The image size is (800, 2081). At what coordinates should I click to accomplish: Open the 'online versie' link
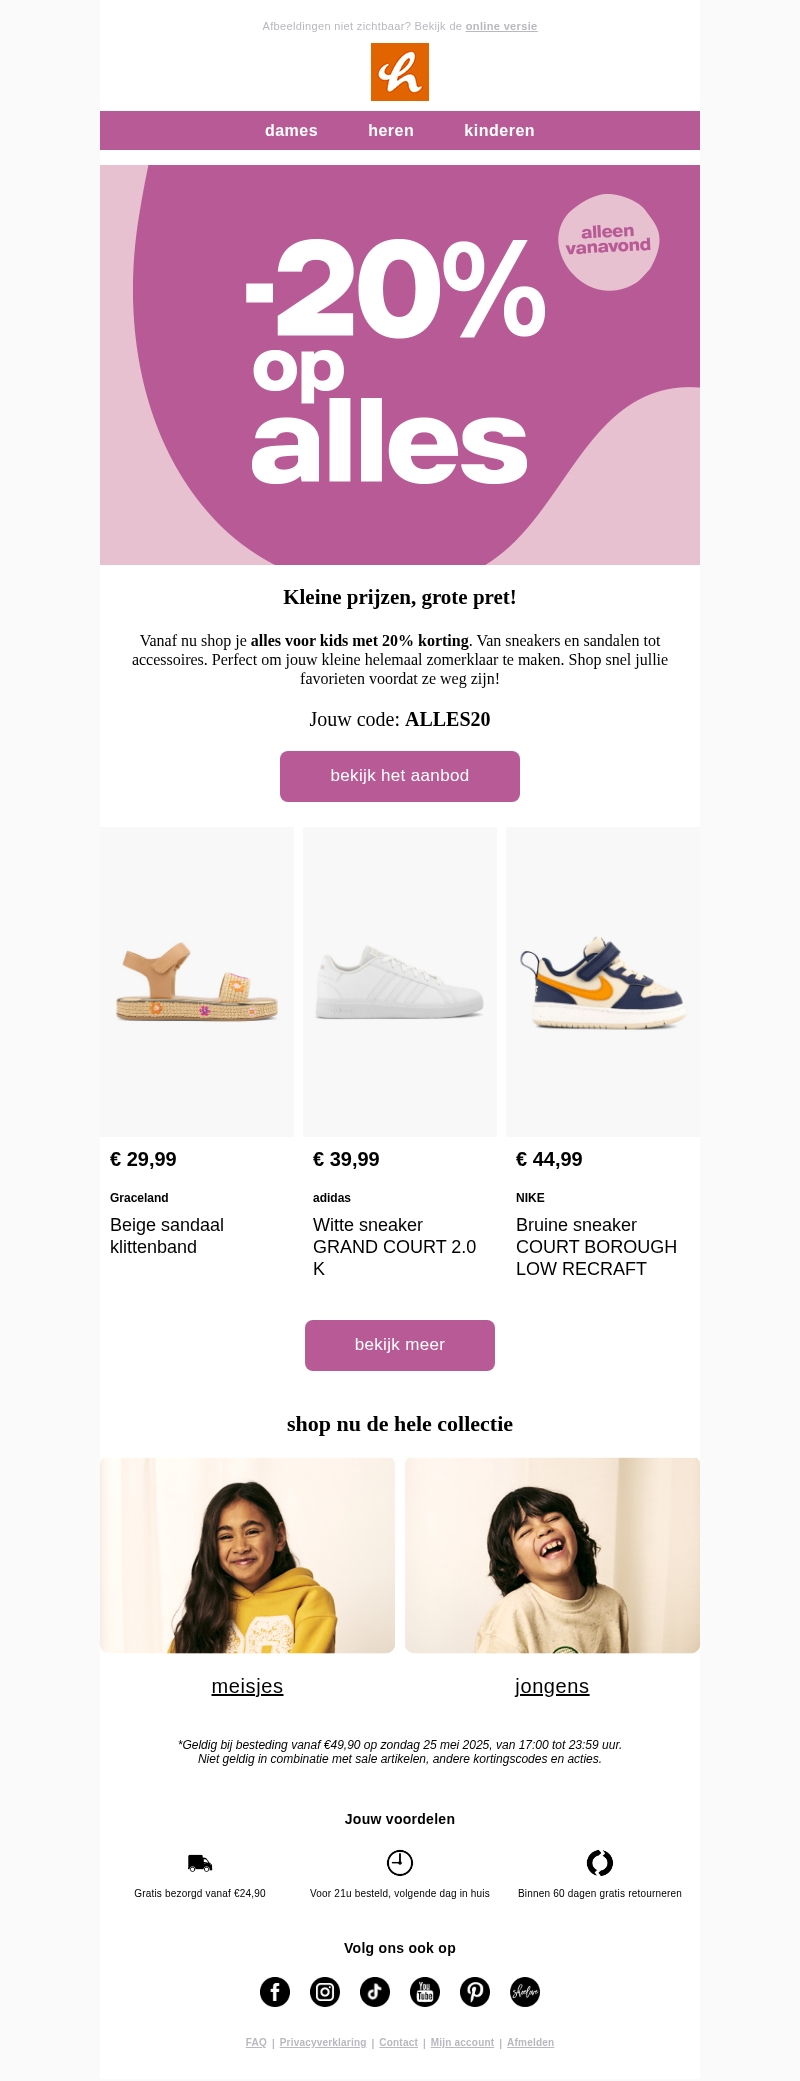(501, 27)
